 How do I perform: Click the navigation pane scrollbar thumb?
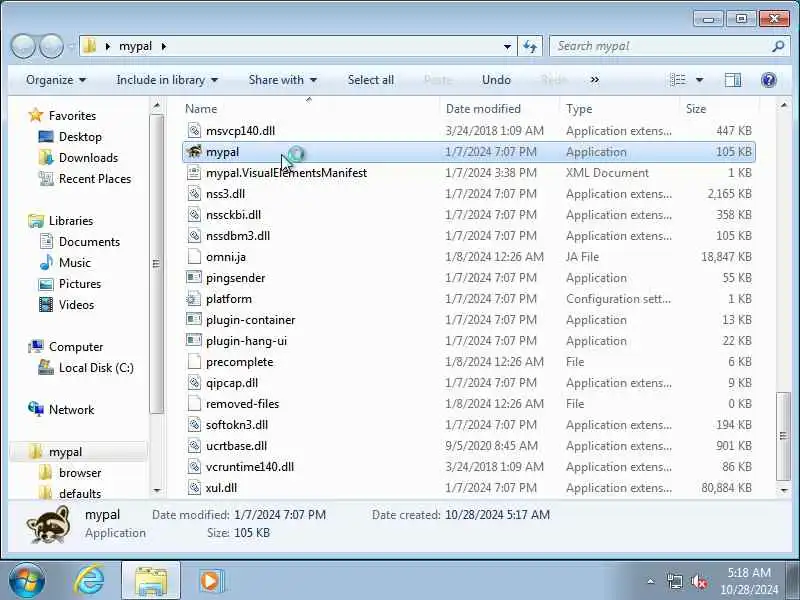[x=156, y=264]
